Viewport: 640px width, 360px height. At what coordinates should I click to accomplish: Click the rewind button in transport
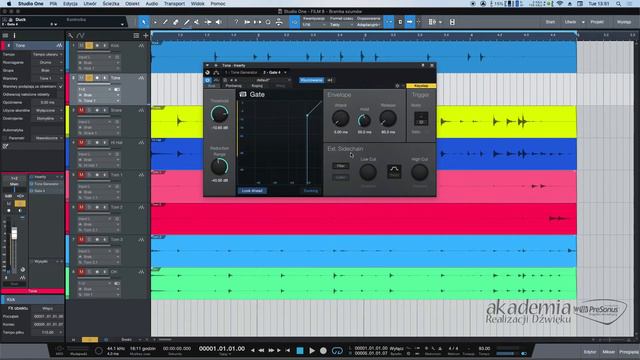click(x=261, y=350)
